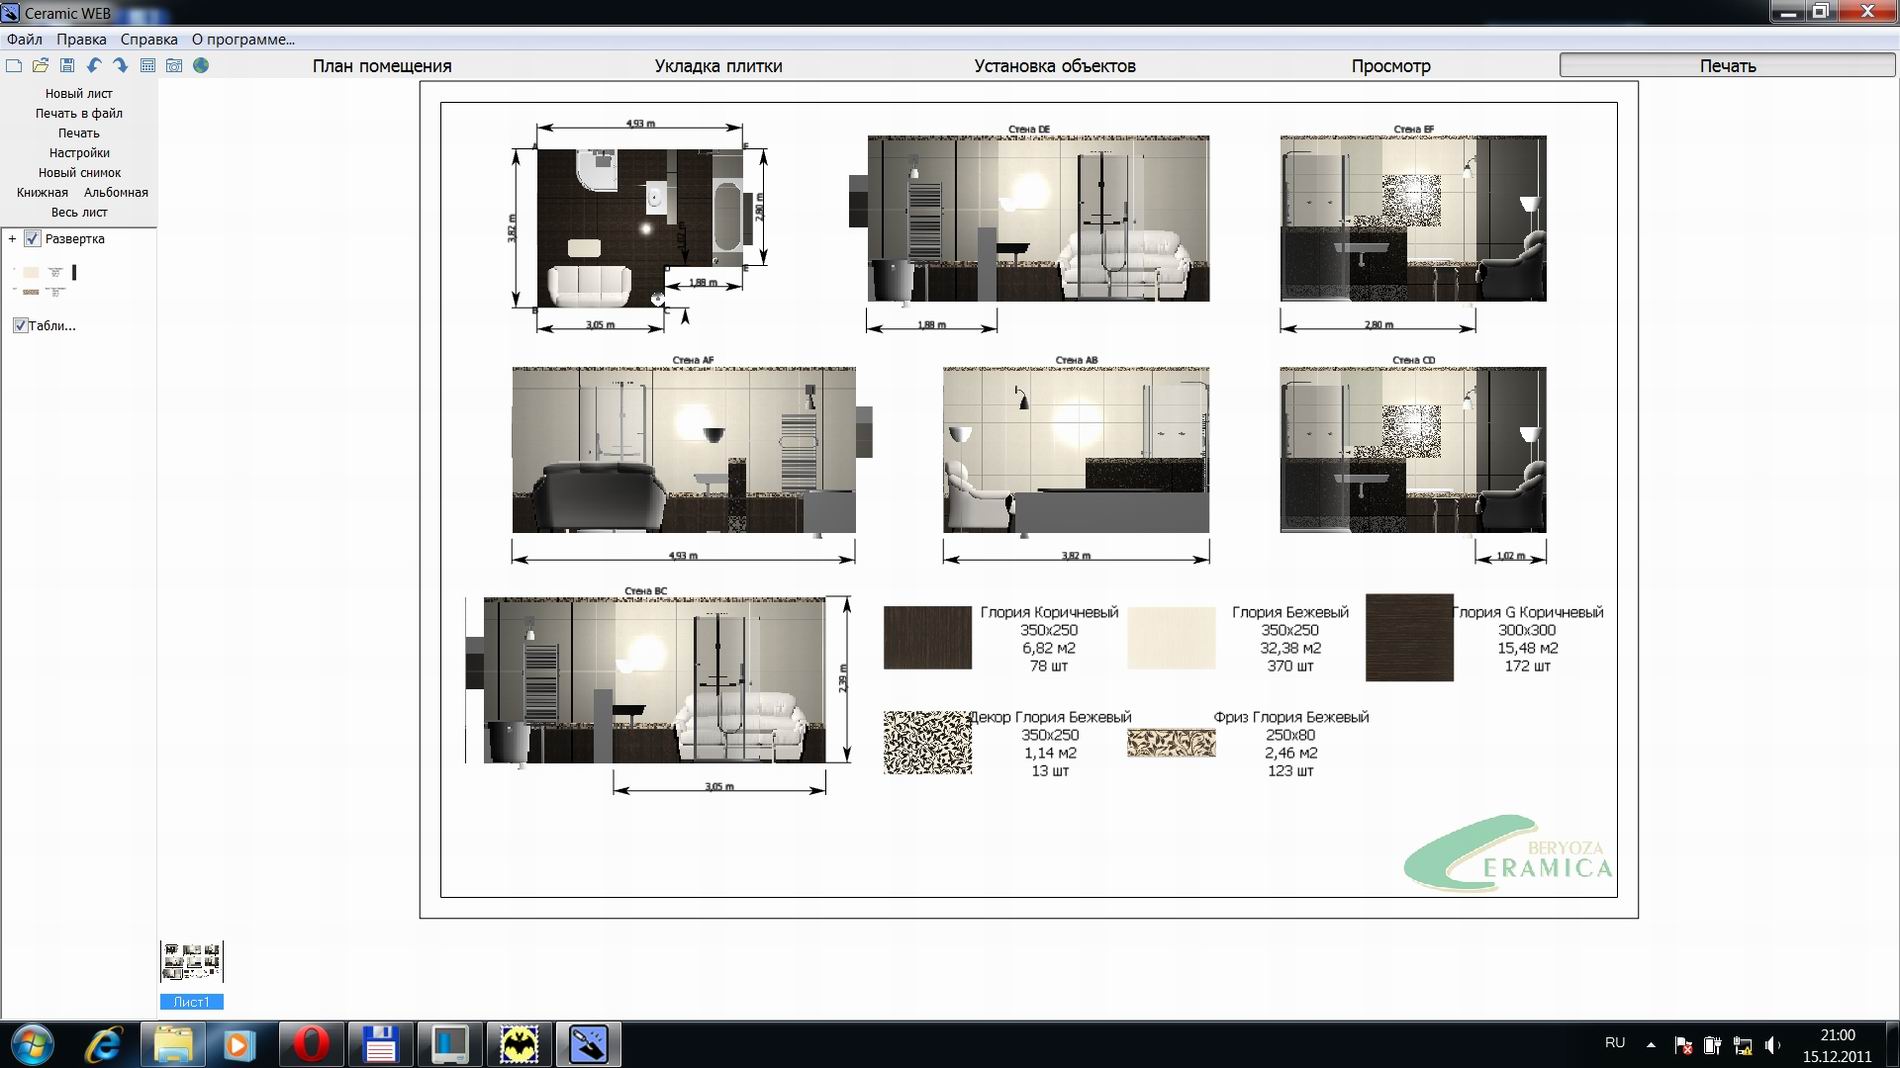Click the globe toolbar icon

click(201, 66)
